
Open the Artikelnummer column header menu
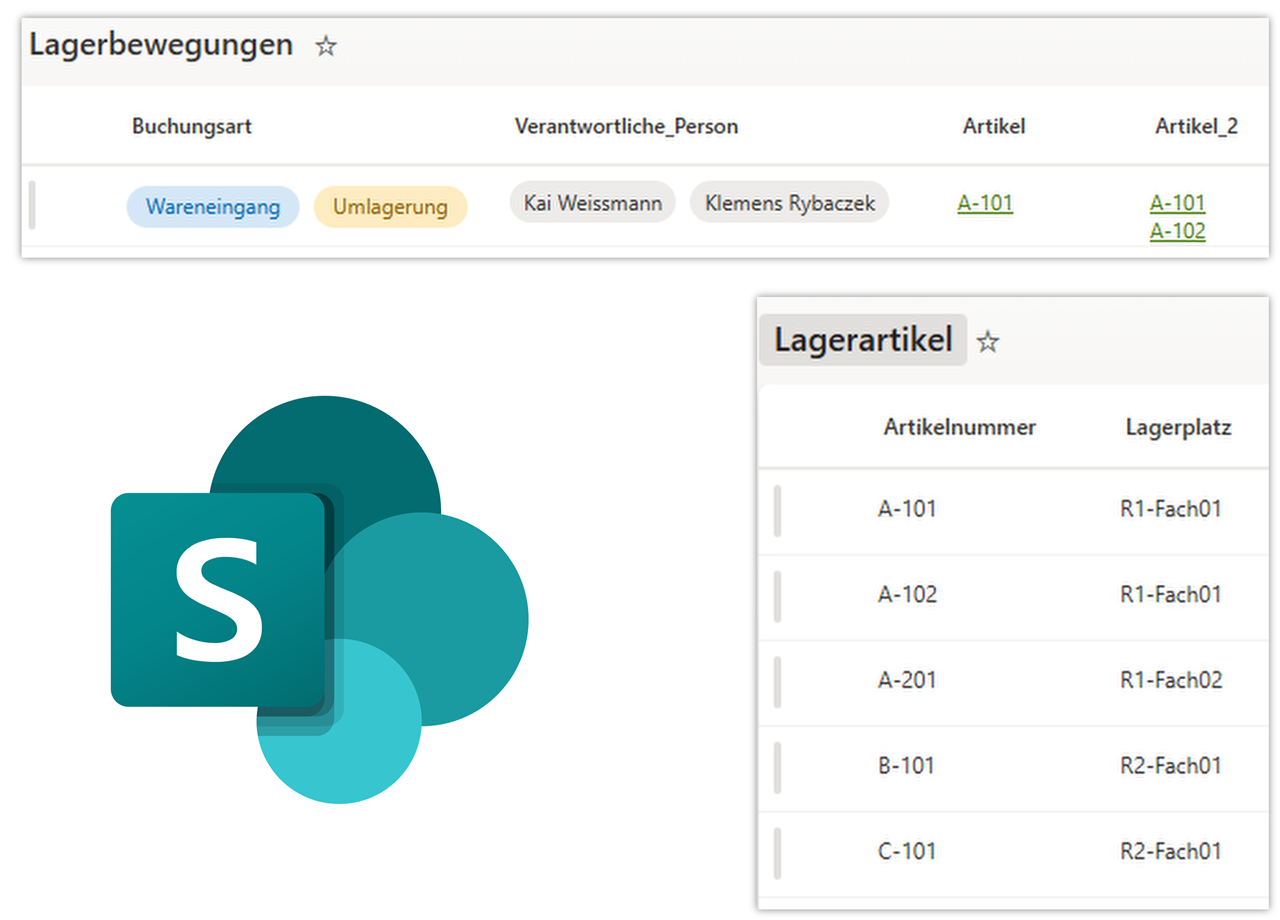960,428
